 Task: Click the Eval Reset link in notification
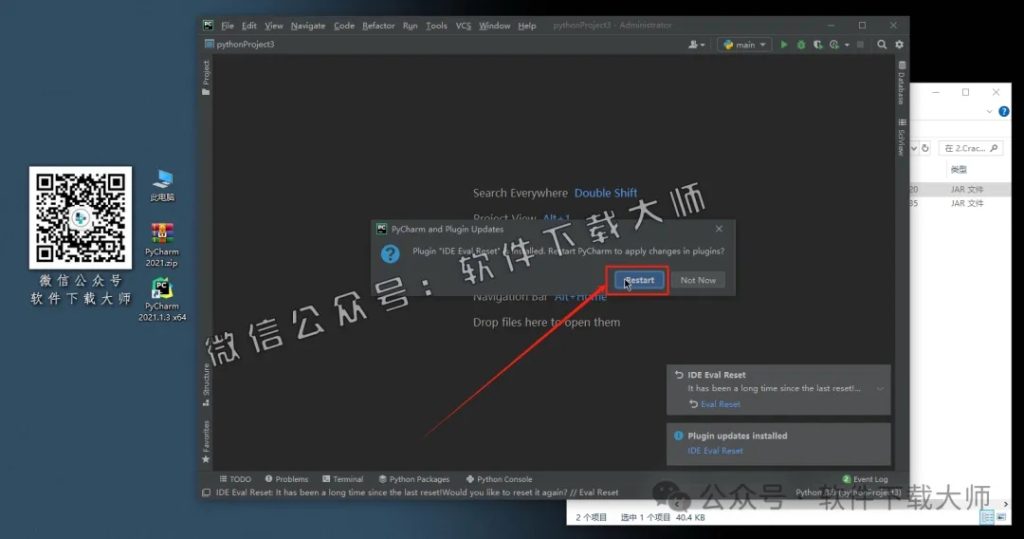point(720,404)
